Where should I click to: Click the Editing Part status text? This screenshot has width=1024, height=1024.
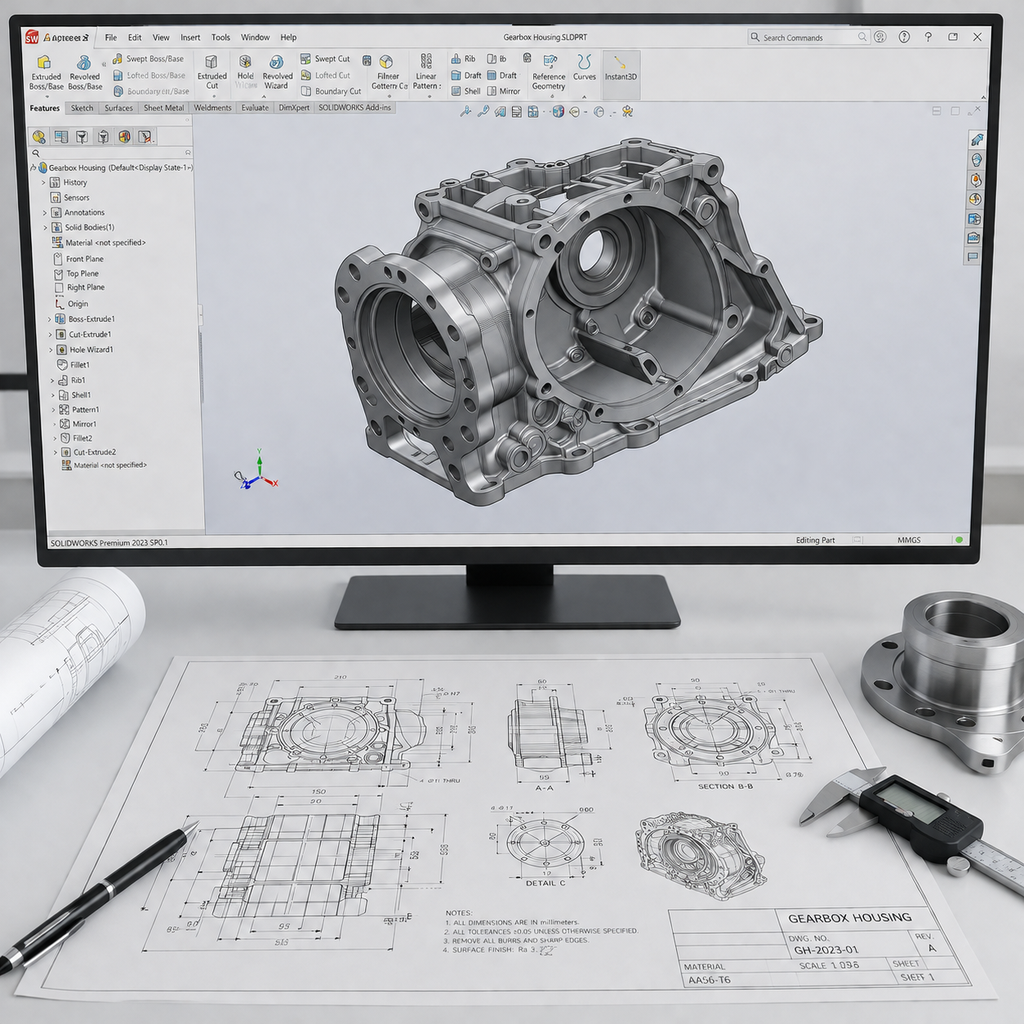tap(815, 540)
